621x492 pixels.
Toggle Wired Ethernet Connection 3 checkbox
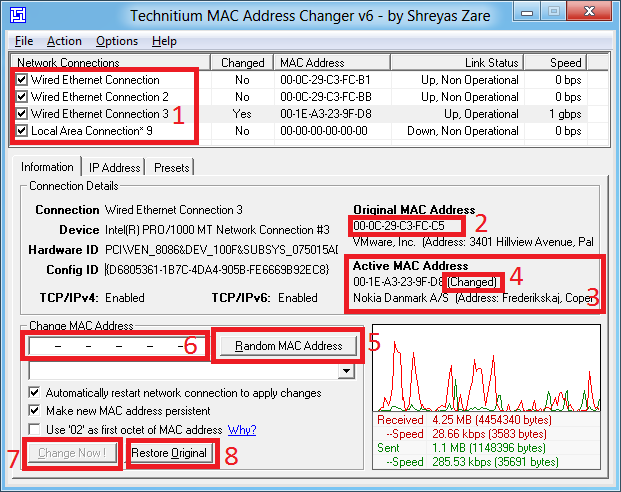coord(21,114)
